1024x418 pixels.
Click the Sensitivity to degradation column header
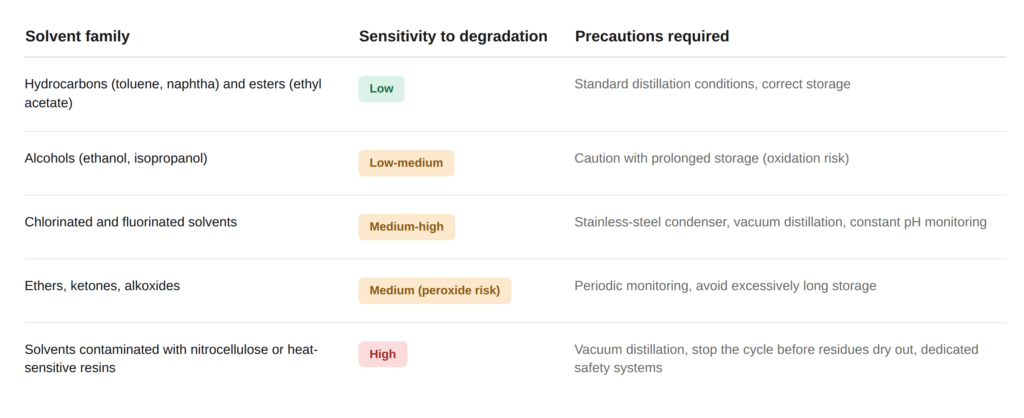[453, 36]
